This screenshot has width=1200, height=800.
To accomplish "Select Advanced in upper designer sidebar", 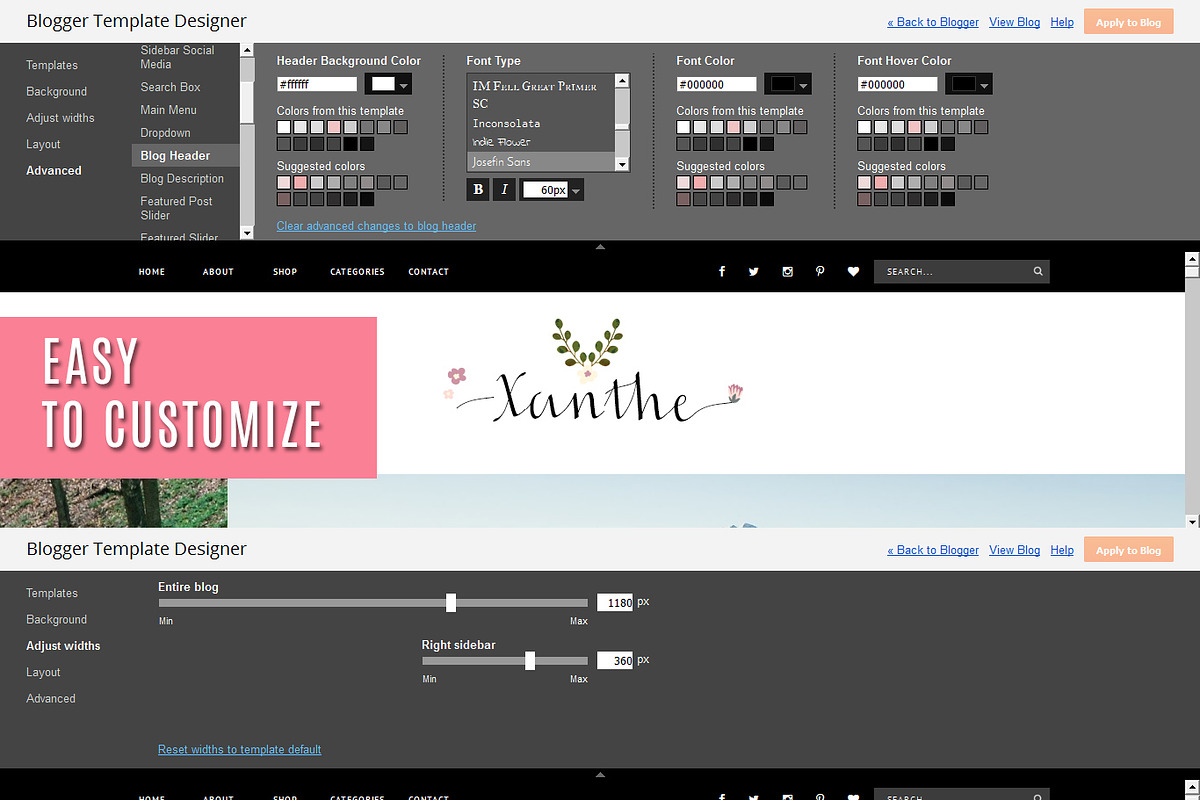I will click(x=54, y=171).
